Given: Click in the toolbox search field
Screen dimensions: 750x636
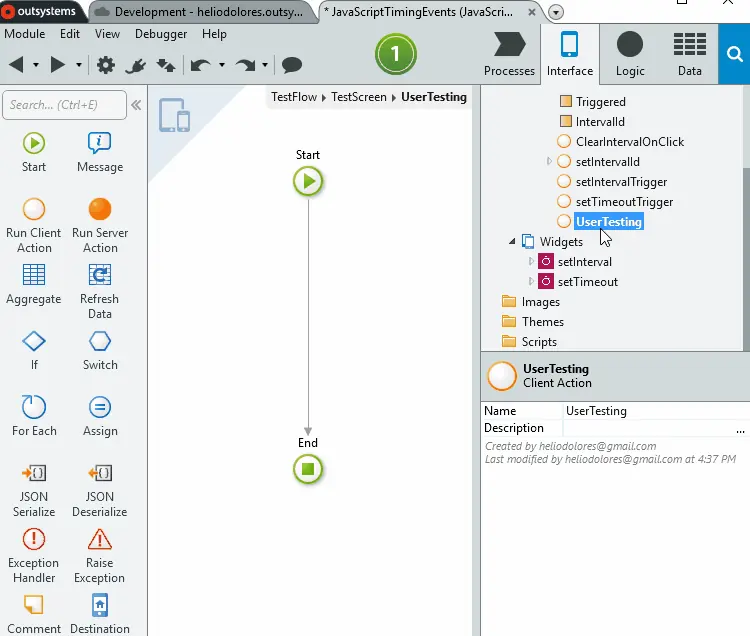Looking at the screenshot, I should pyautogui.click(x=65, y=105).
